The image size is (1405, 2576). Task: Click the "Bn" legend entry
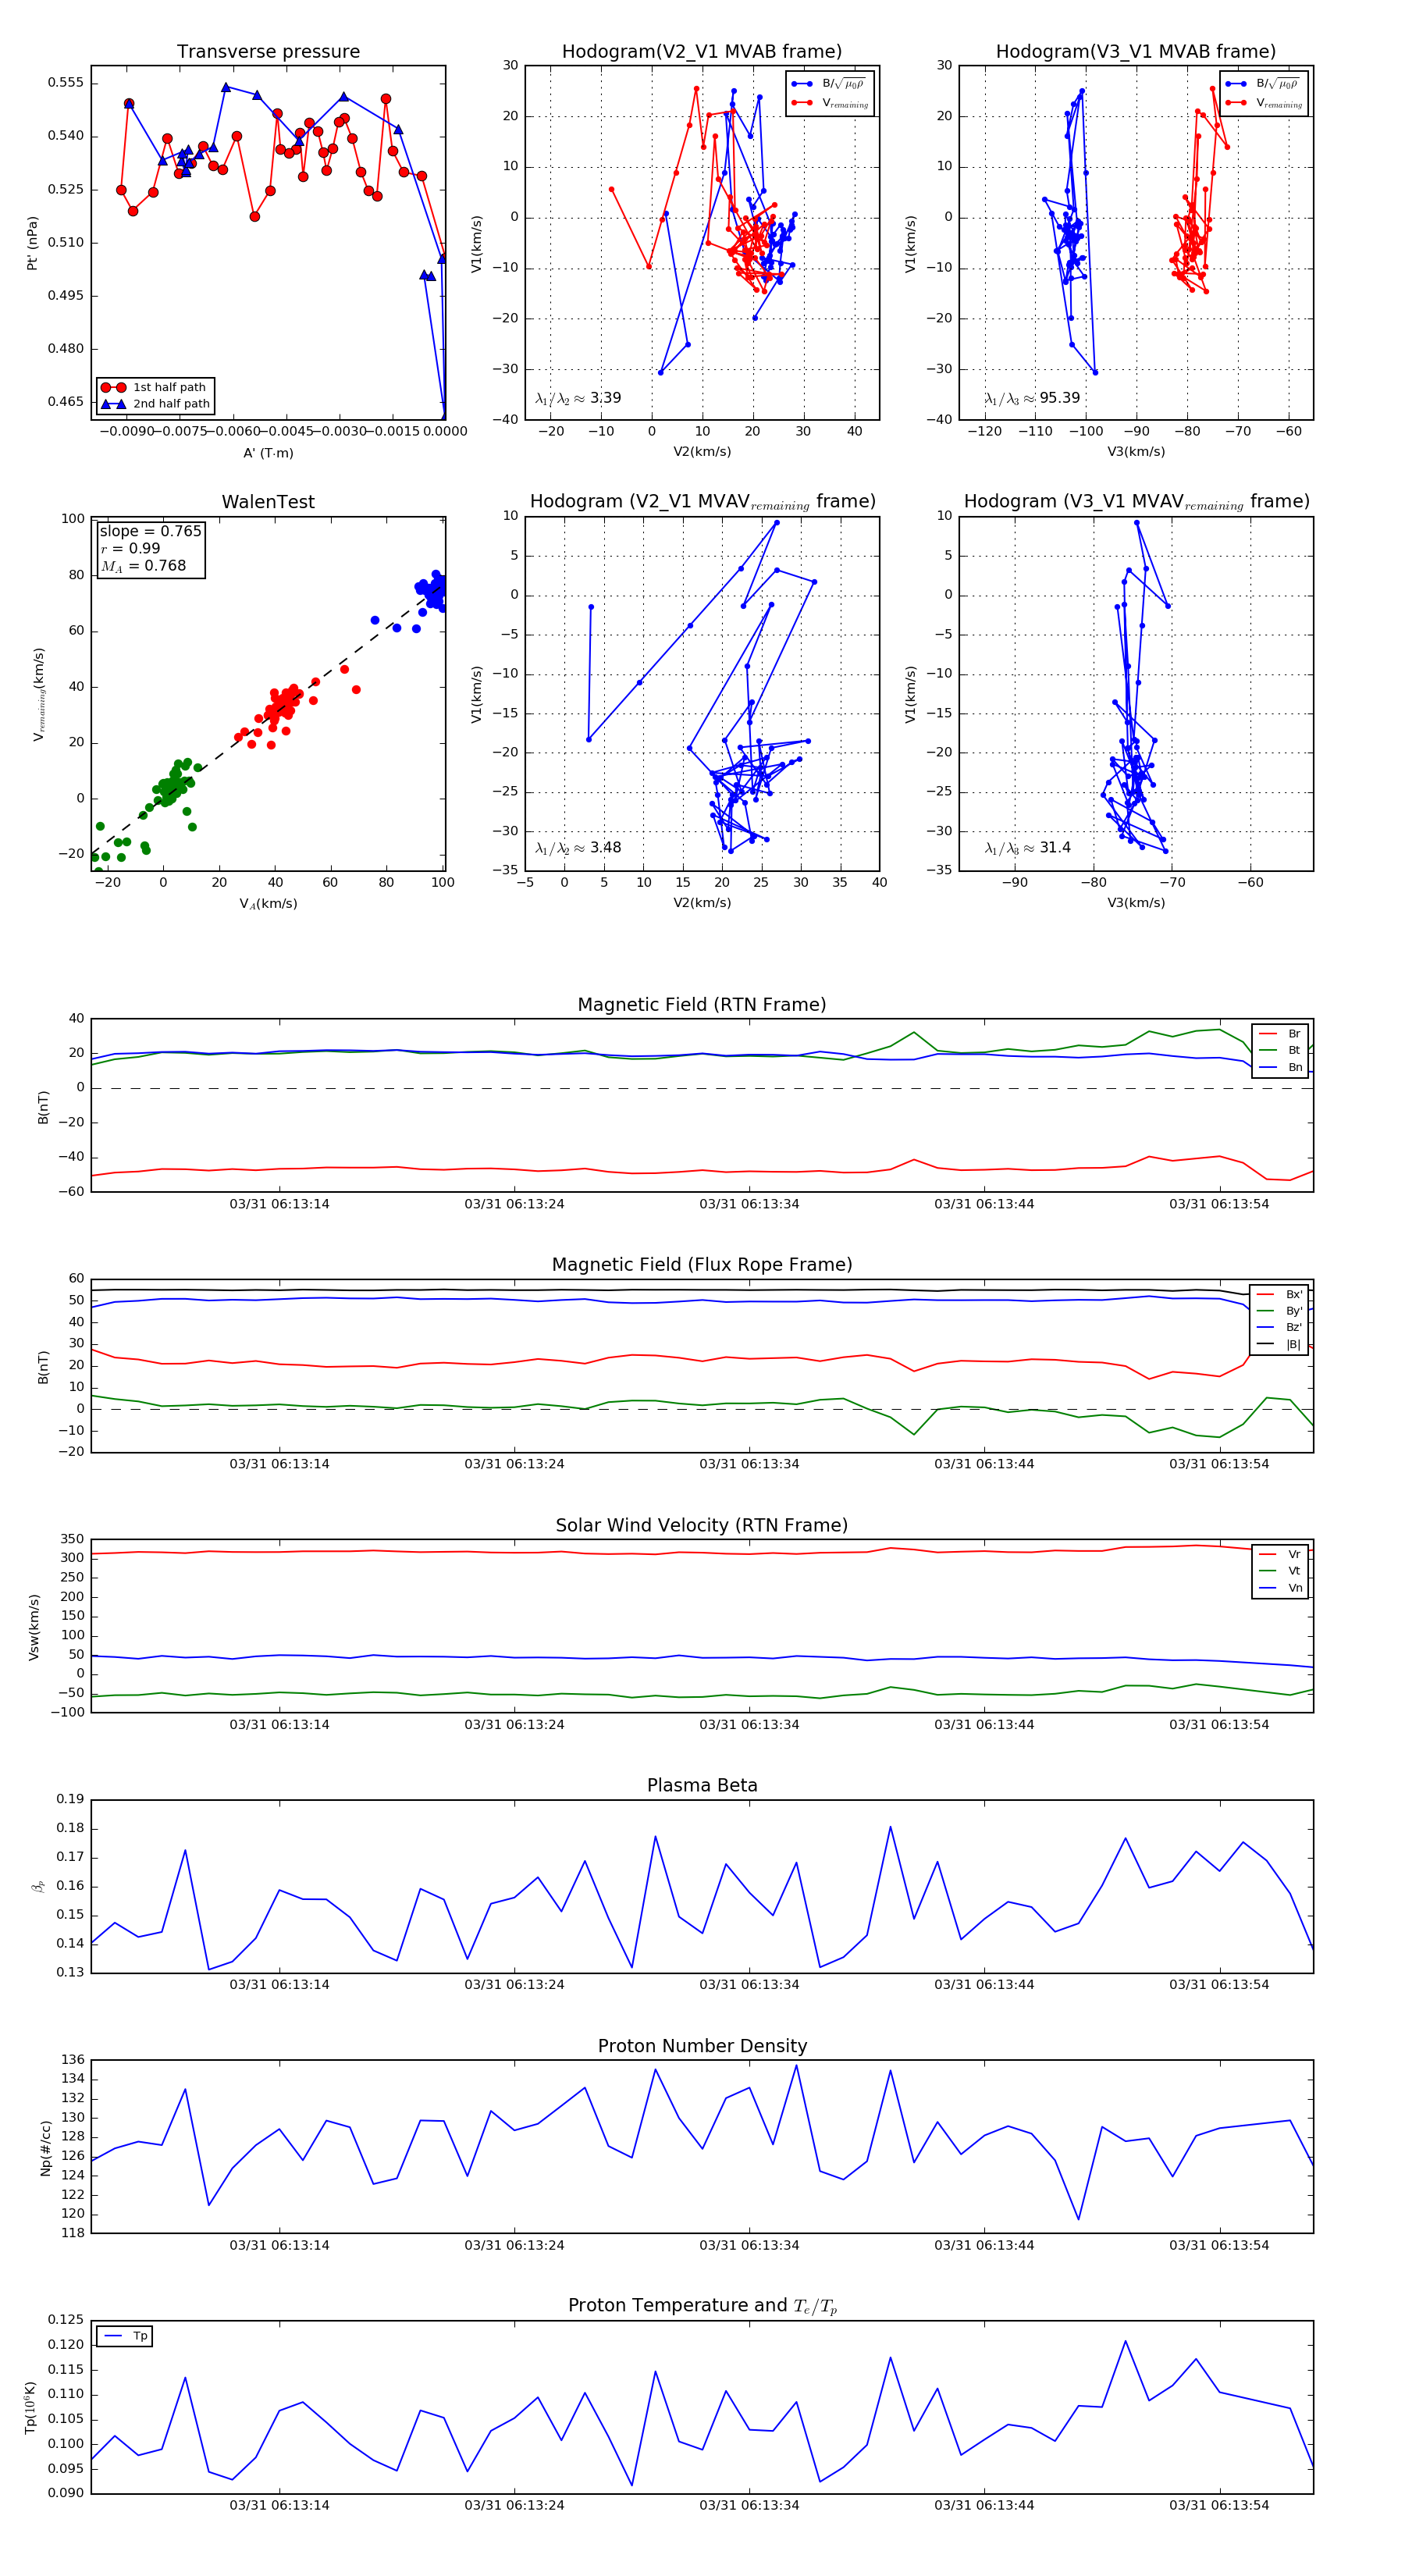[1280, 1067]
